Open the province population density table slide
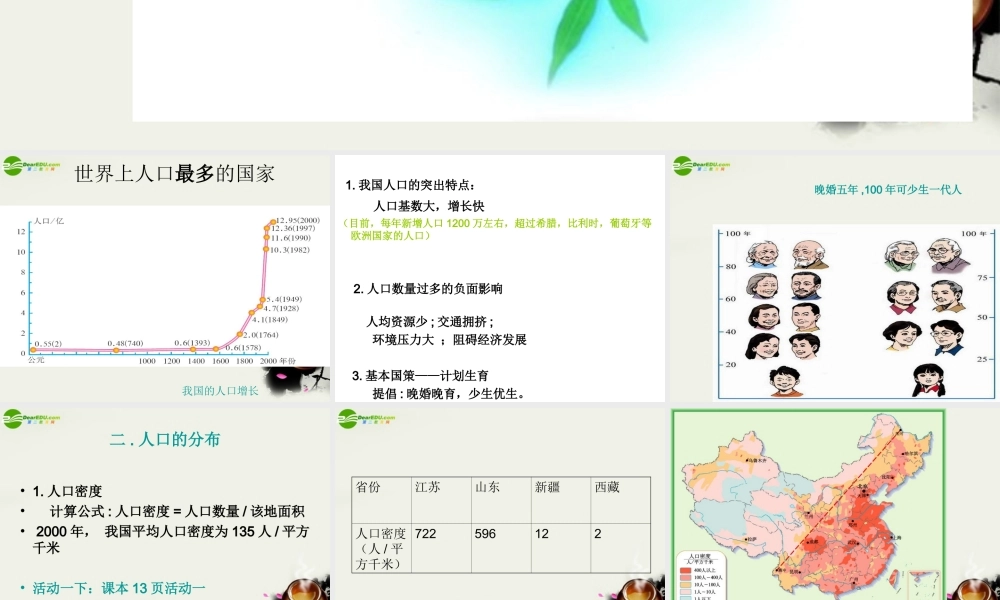The height and width of the screenshot is (600, 1000). [499, 504]
